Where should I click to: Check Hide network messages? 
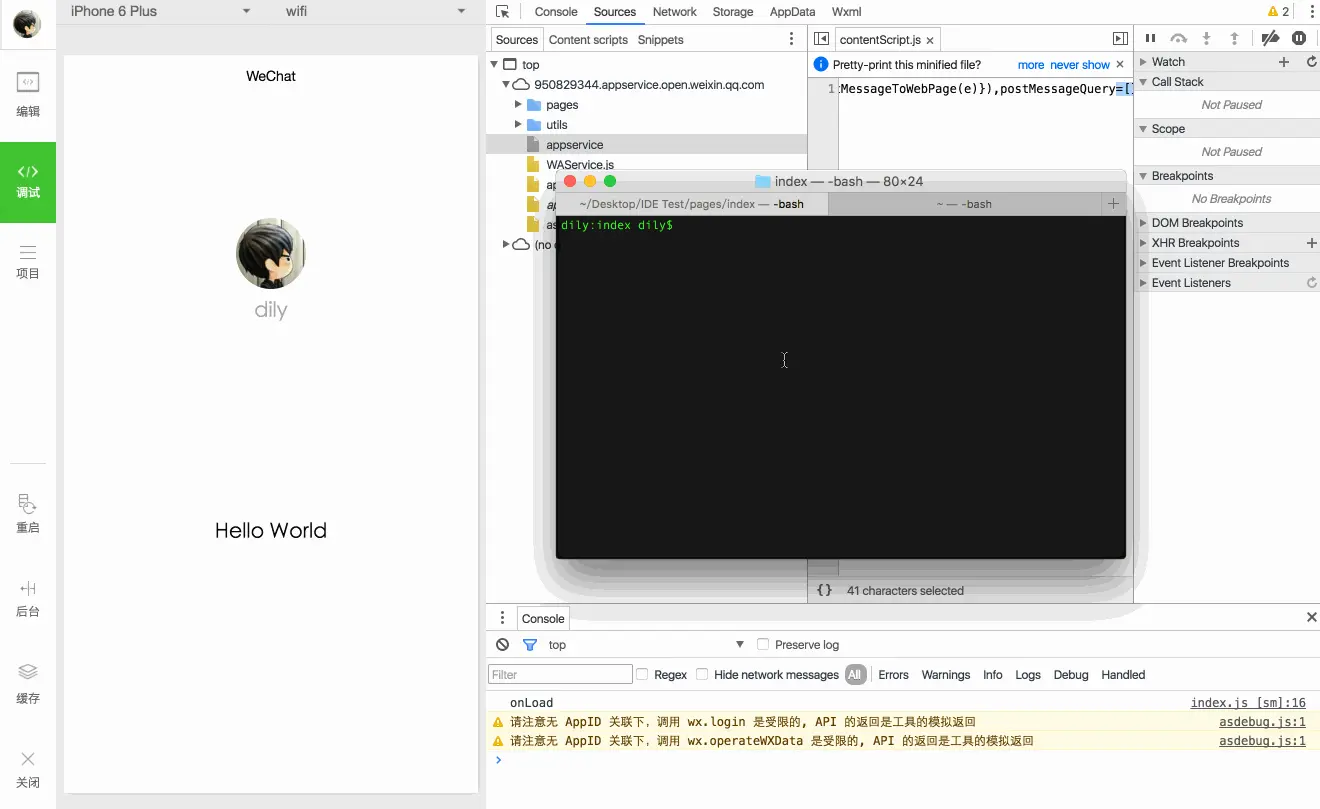702,674
